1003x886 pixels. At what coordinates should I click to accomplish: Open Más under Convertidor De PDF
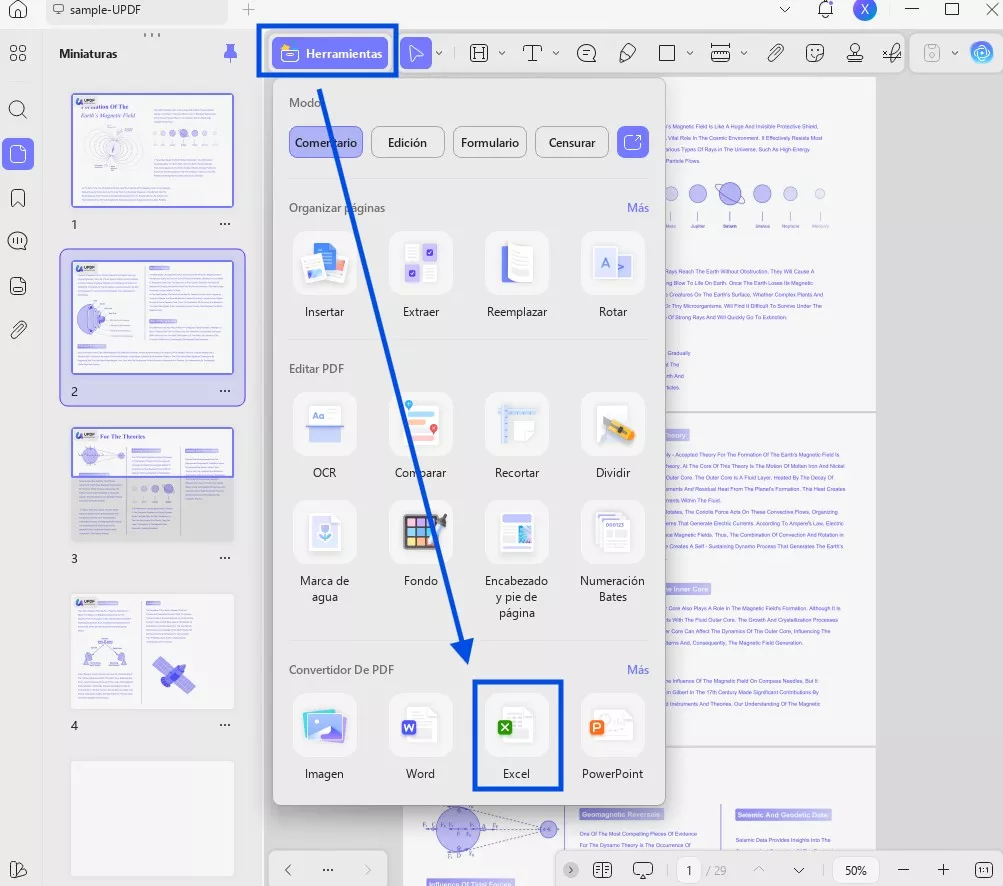pyautogui.click(x=638, y=670)
